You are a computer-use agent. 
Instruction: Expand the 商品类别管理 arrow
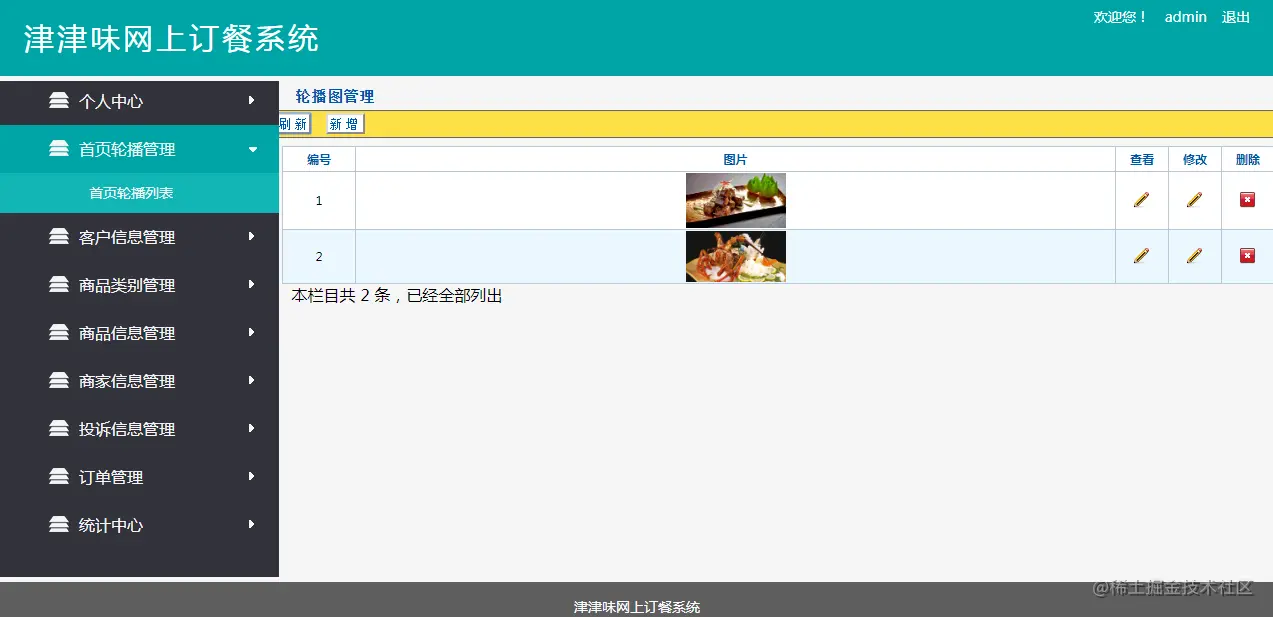coord(252,284)
